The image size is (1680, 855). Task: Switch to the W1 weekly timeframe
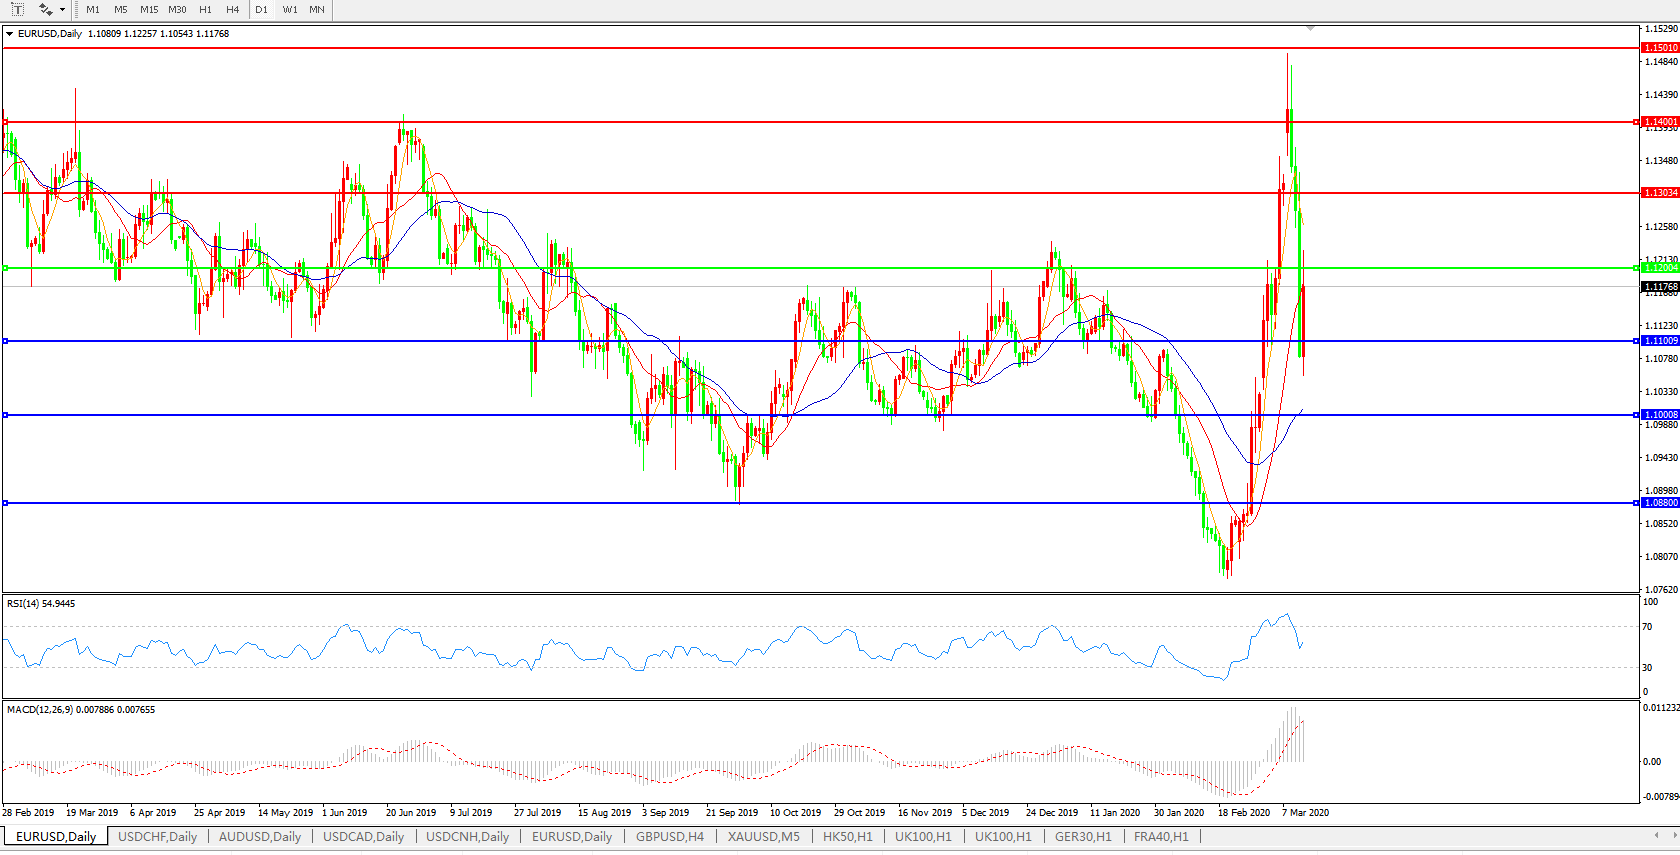tap(290, 10)
